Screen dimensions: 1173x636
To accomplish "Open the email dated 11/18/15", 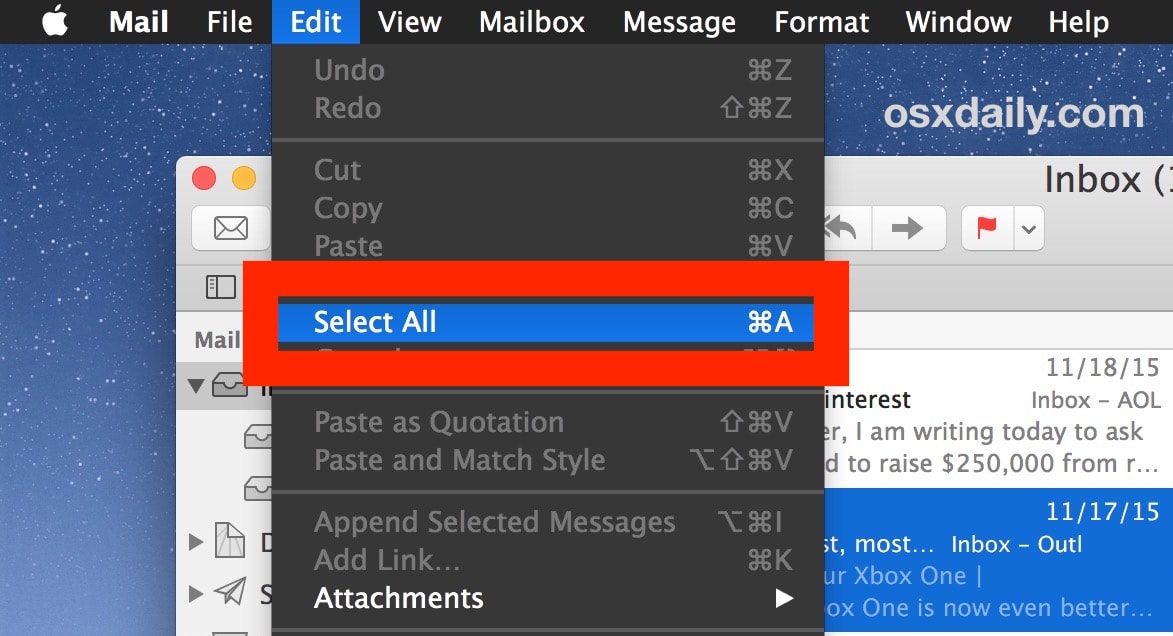I will [990, 415].
